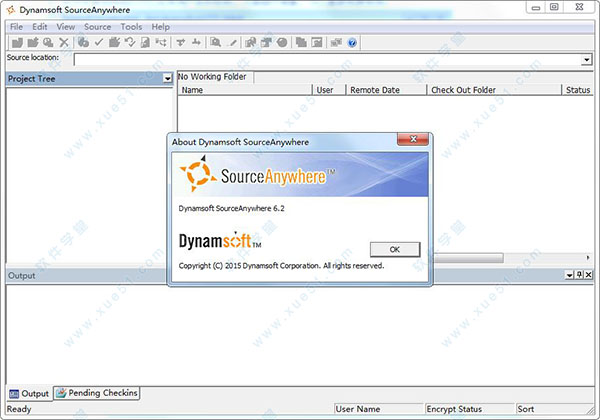Click the pencil edit toolbar icon
600x420 pixels.
(x=232, y=43)
